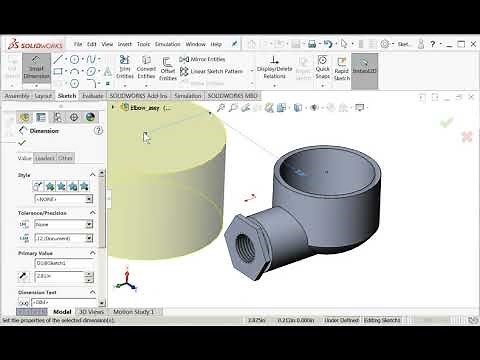Open the ConfigurationManager tab

pyautogui.click(x=58, y=117)
